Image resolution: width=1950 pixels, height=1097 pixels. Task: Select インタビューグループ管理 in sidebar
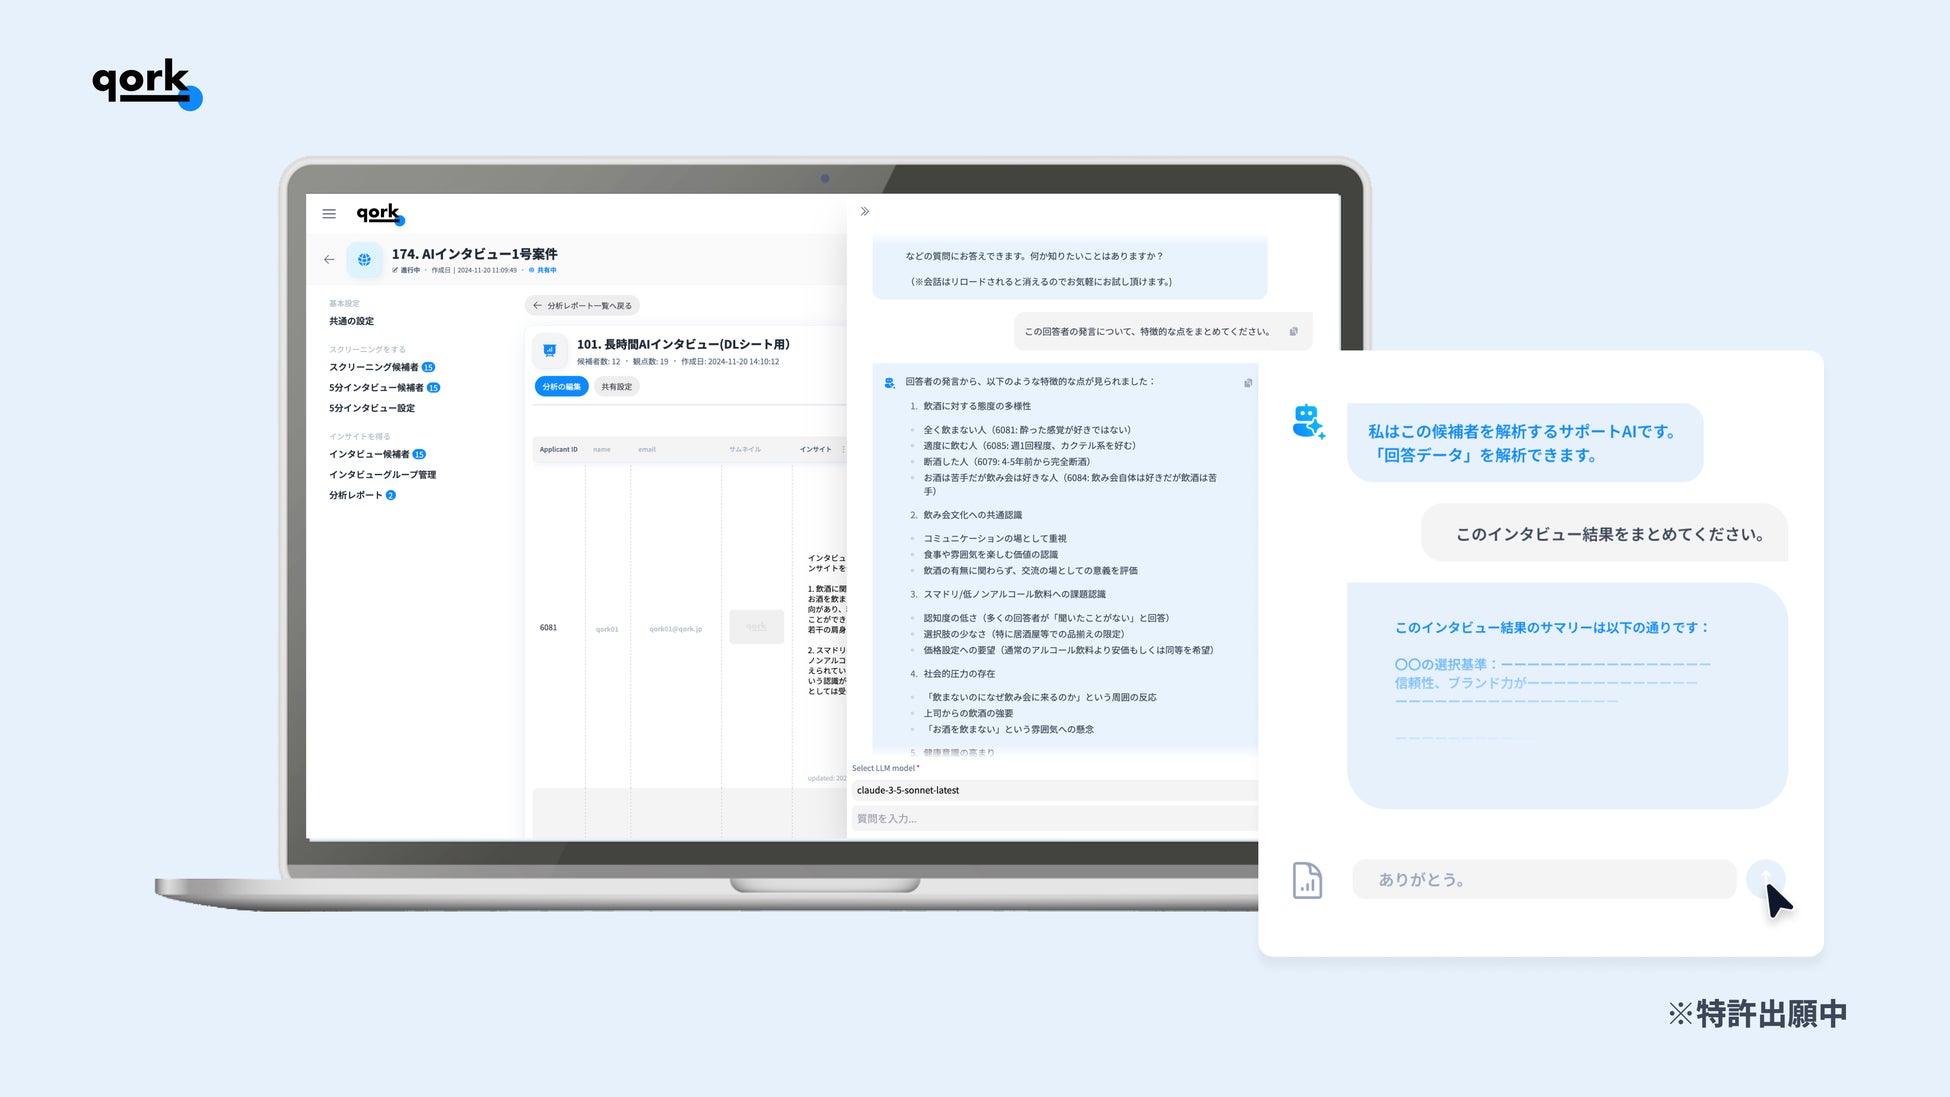point(382,475)
